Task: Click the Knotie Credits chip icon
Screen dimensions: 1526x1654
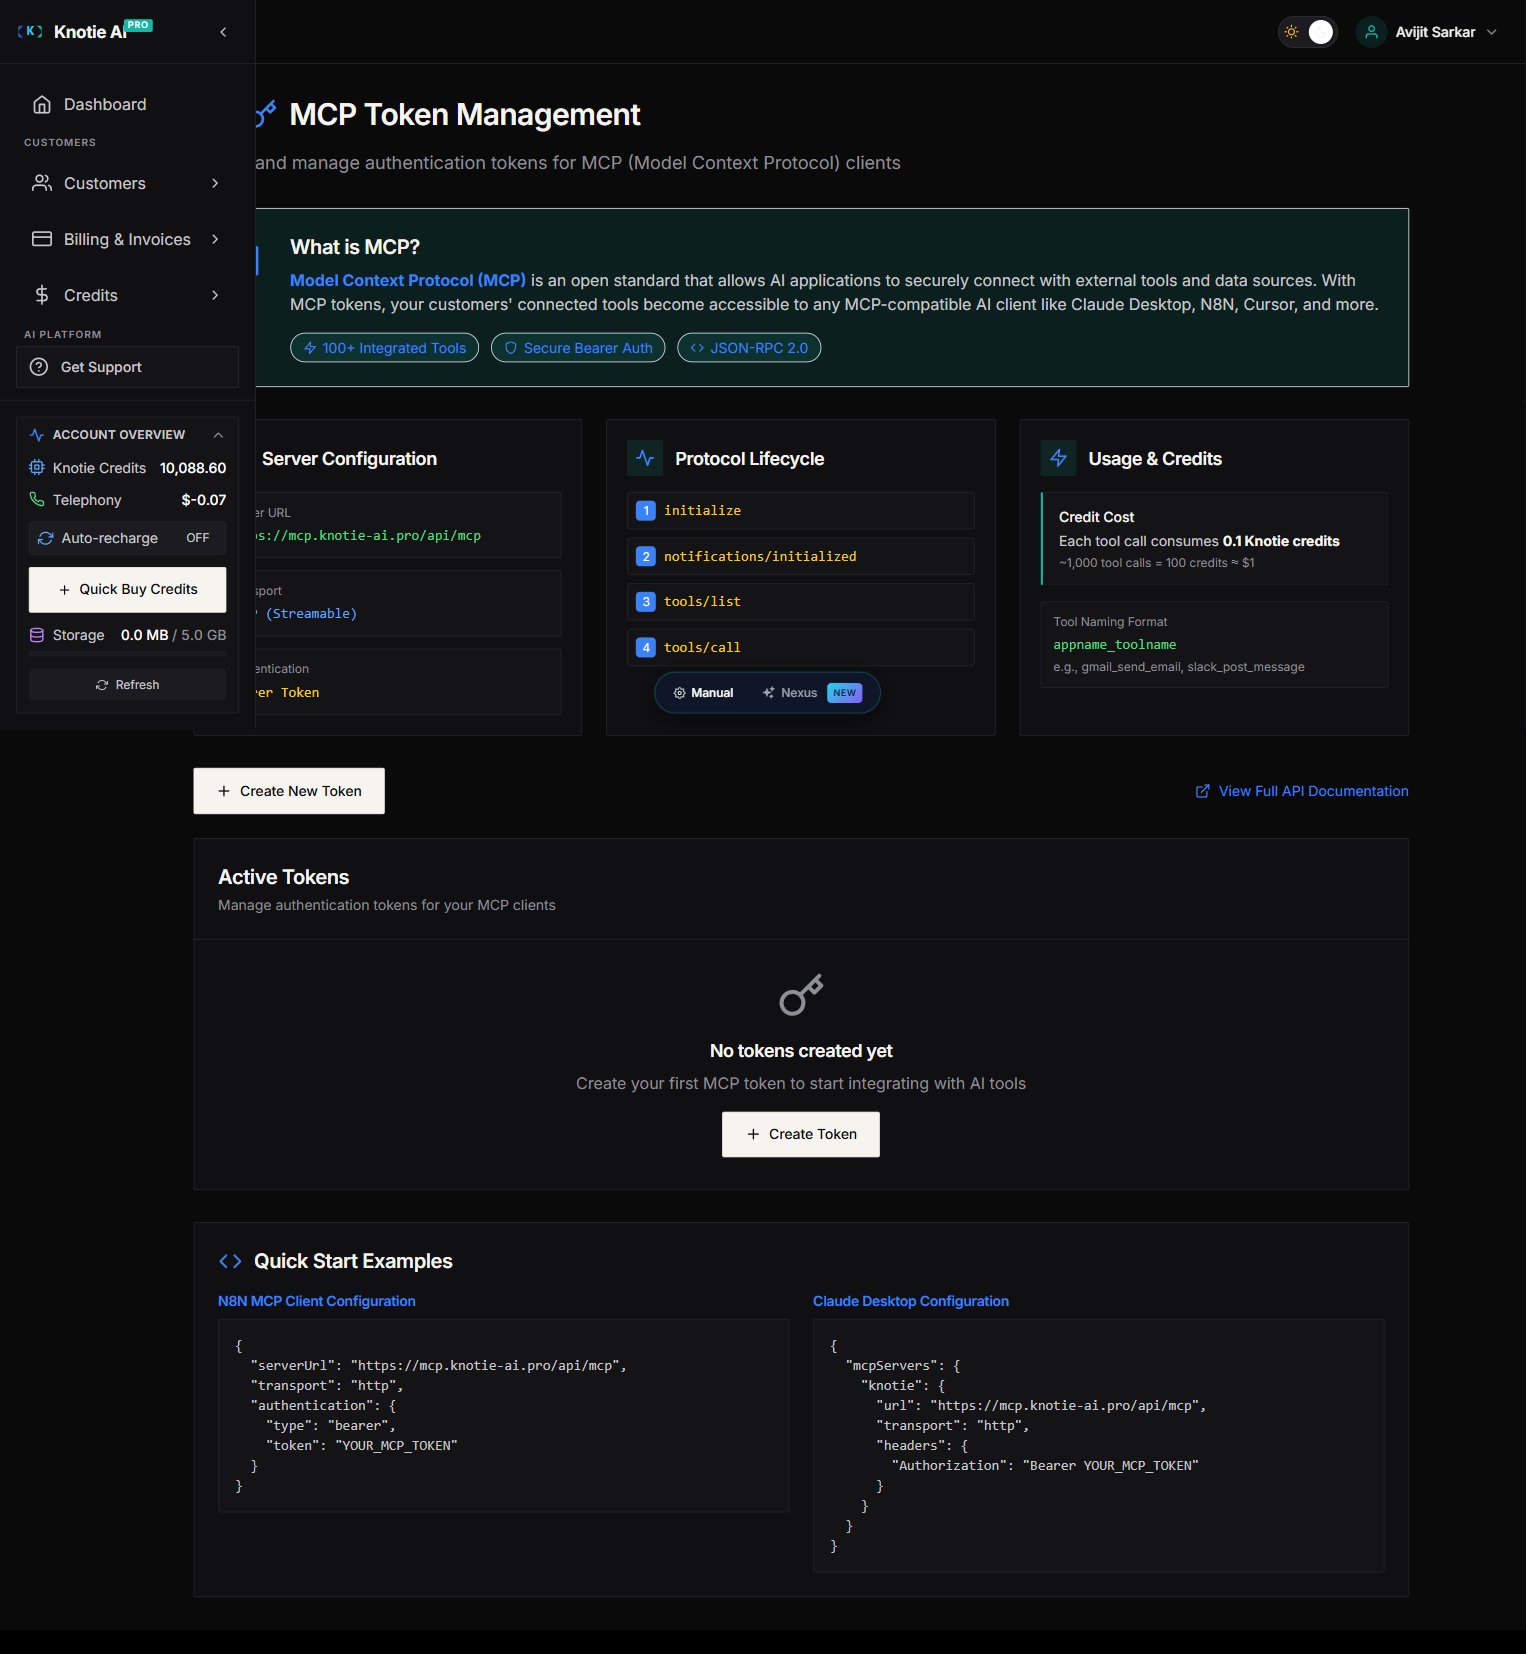Action: click(x=37, y=468)
